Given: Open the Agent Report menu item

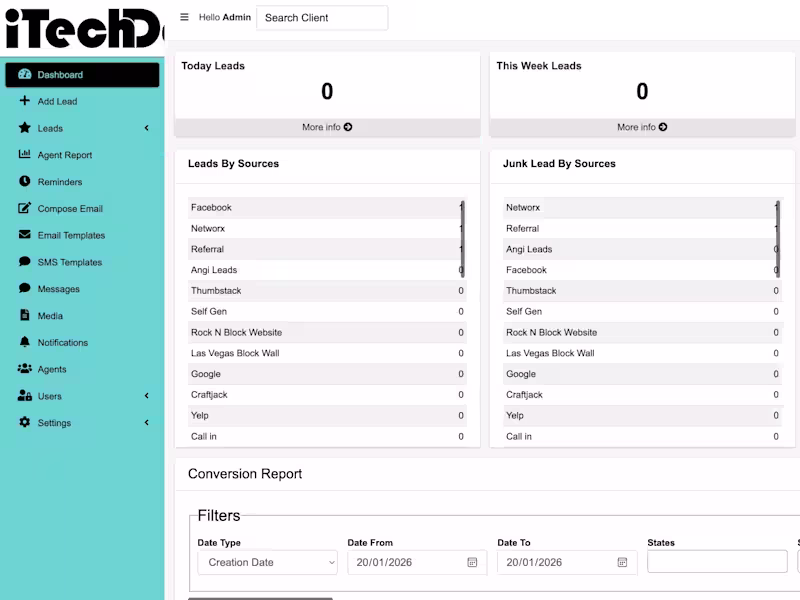Looking at the screenshot, I should [x=82, y=155].
